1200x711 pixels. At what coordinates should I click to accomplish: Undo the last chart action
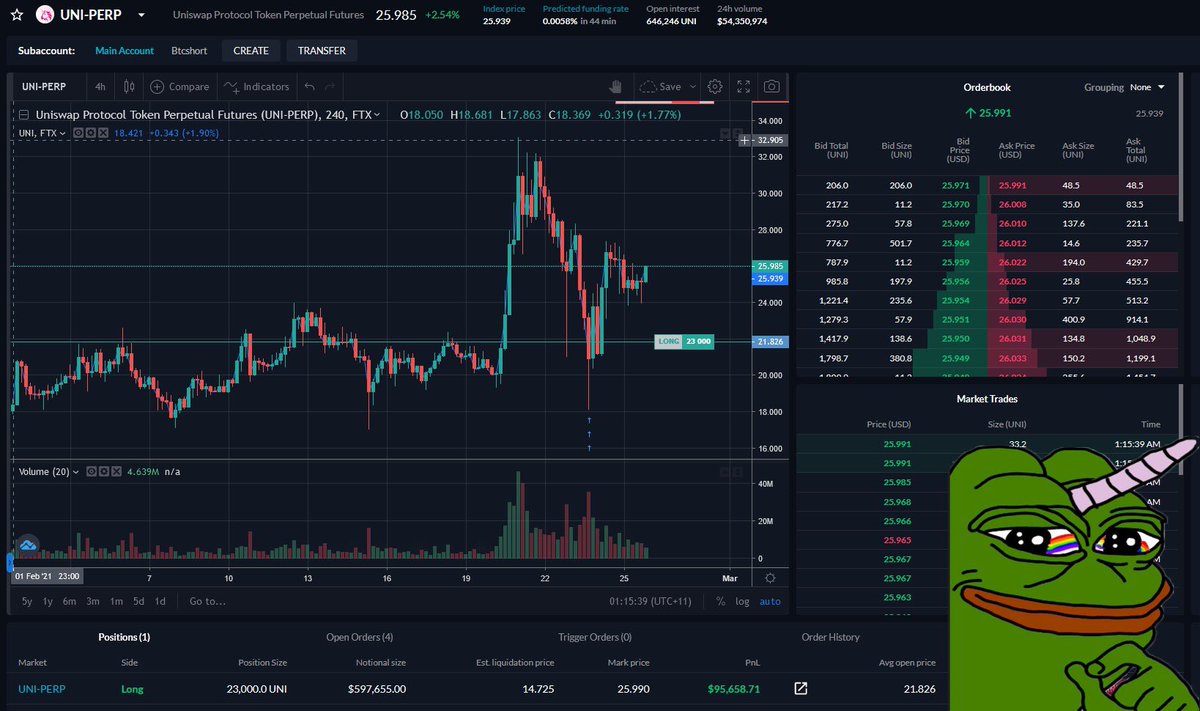point(310,87)
